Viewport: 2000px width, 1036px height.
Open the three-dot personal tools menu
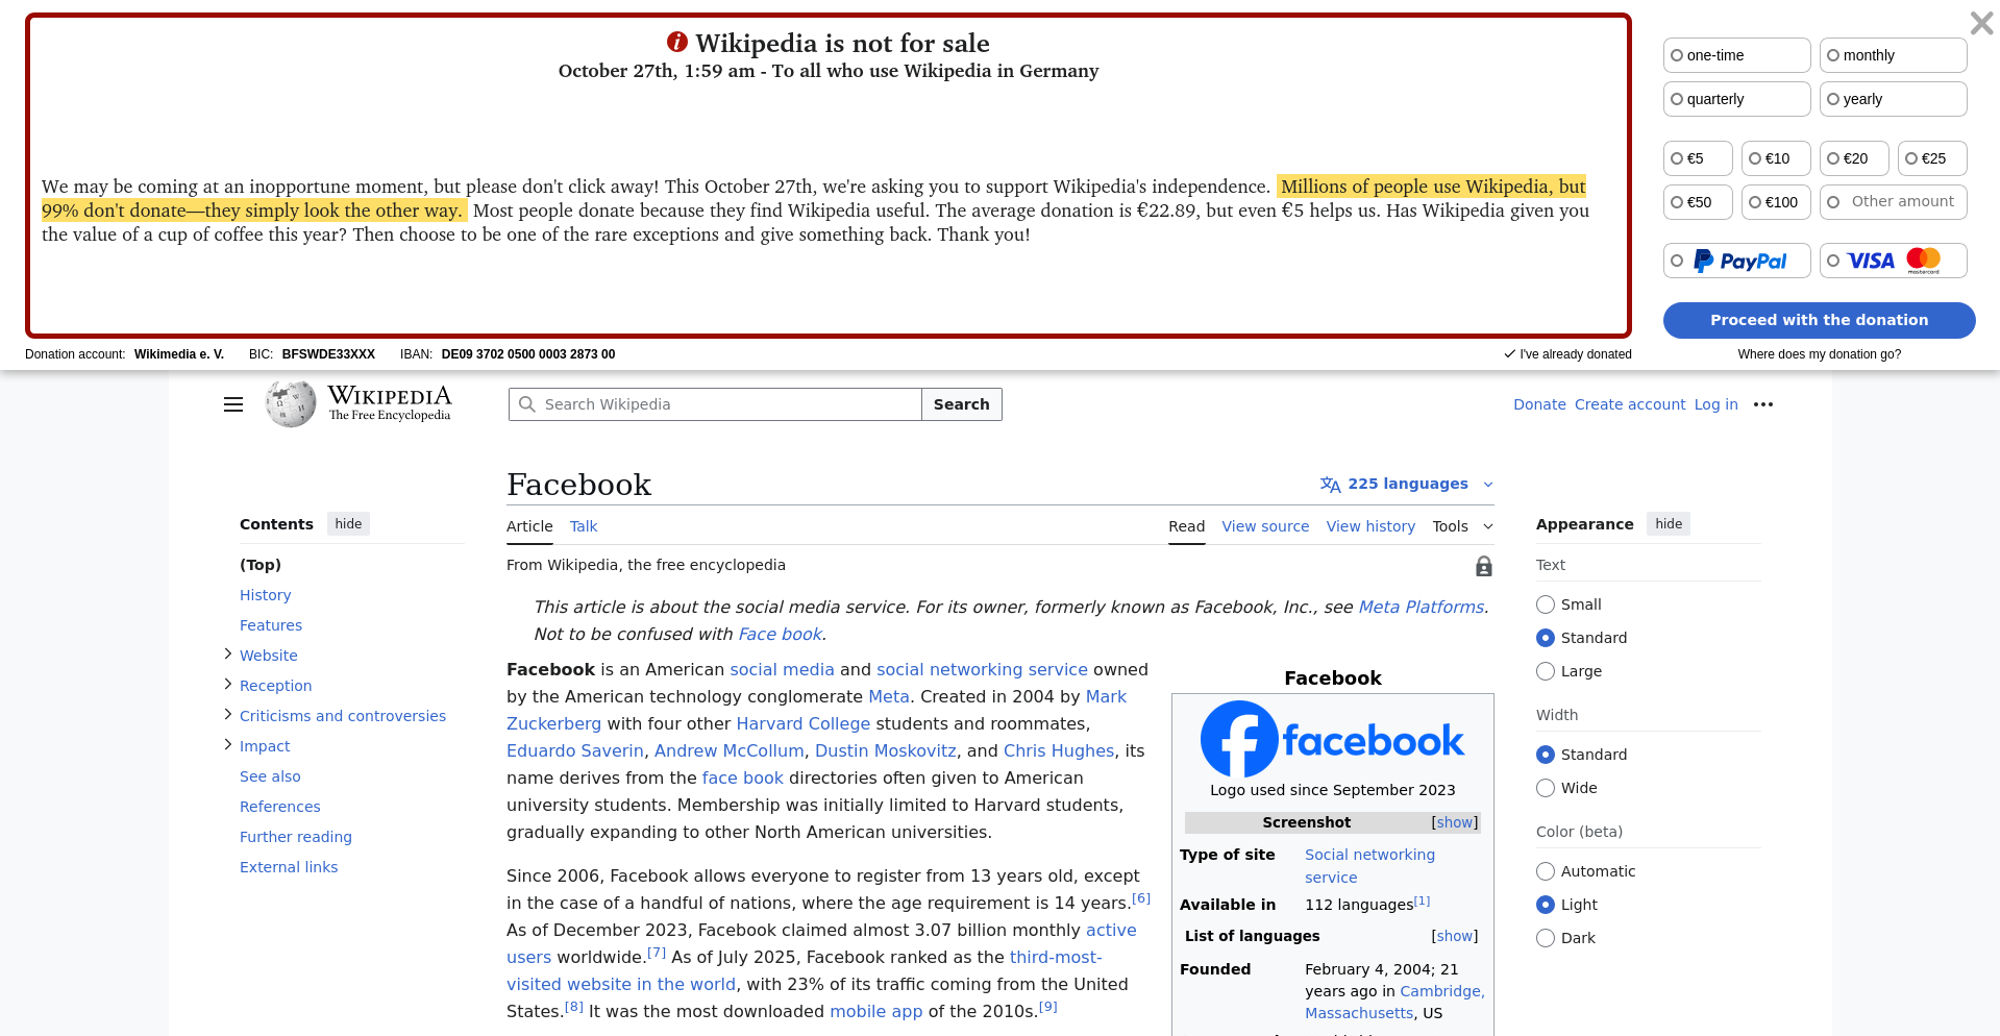[x=1763, y=404]
